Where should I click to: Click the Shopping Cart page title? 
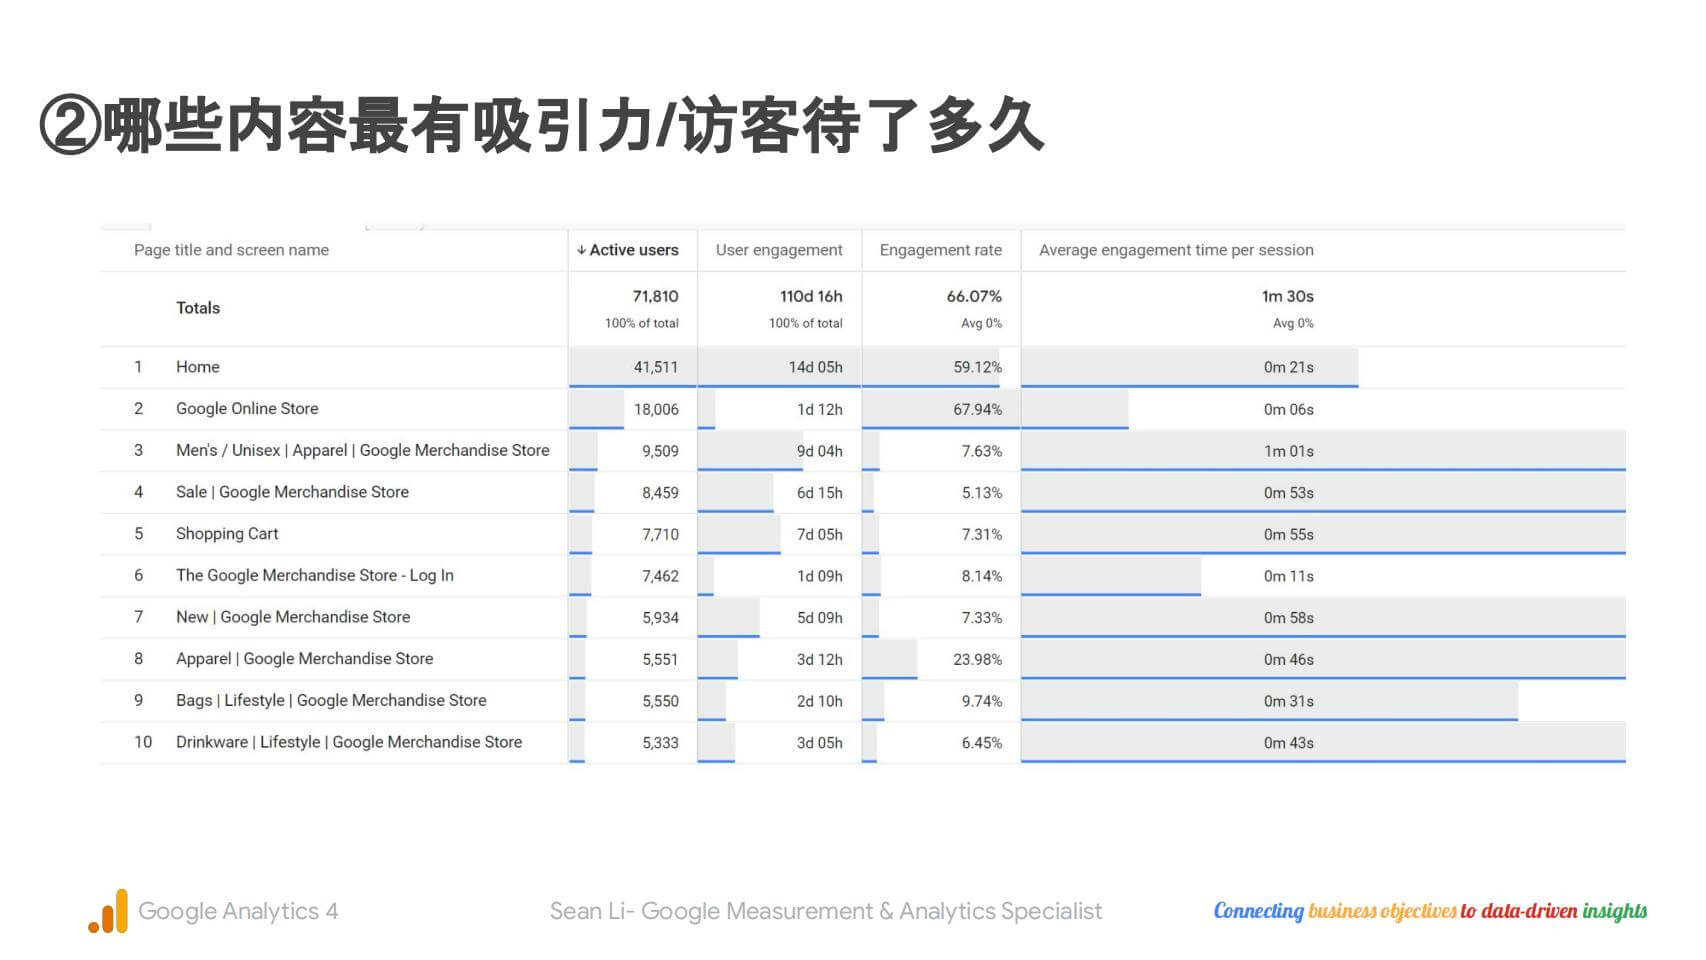(227, 534)
